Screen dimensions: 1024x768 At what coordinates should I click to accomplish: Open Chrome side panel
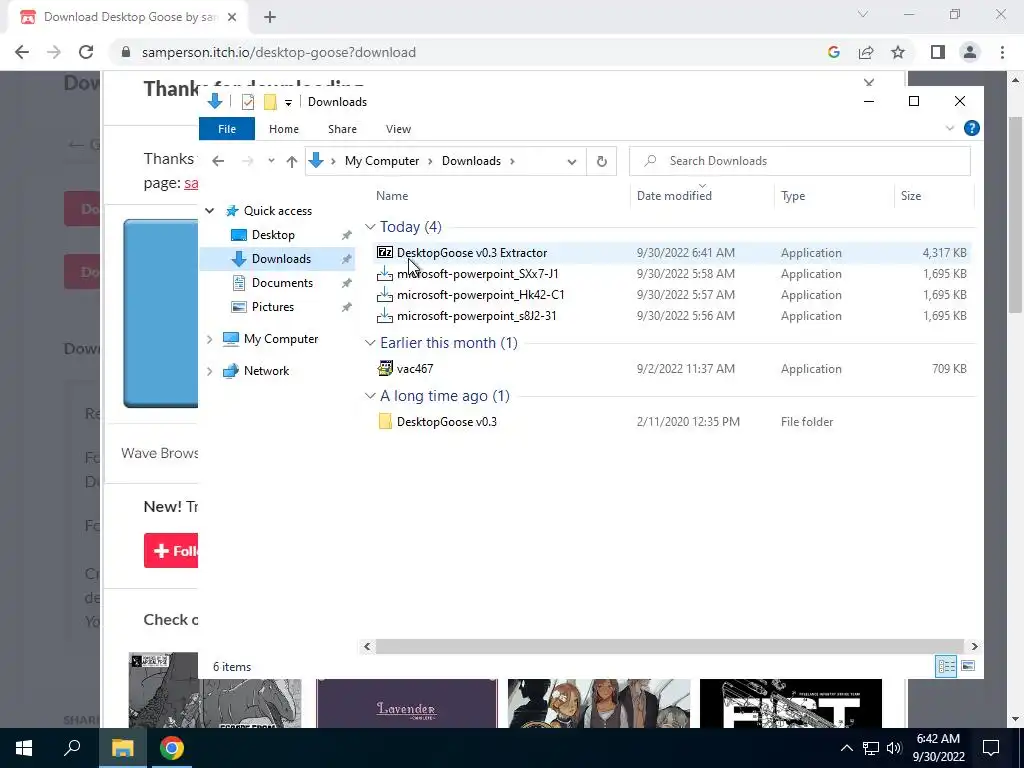click(938, 52)
